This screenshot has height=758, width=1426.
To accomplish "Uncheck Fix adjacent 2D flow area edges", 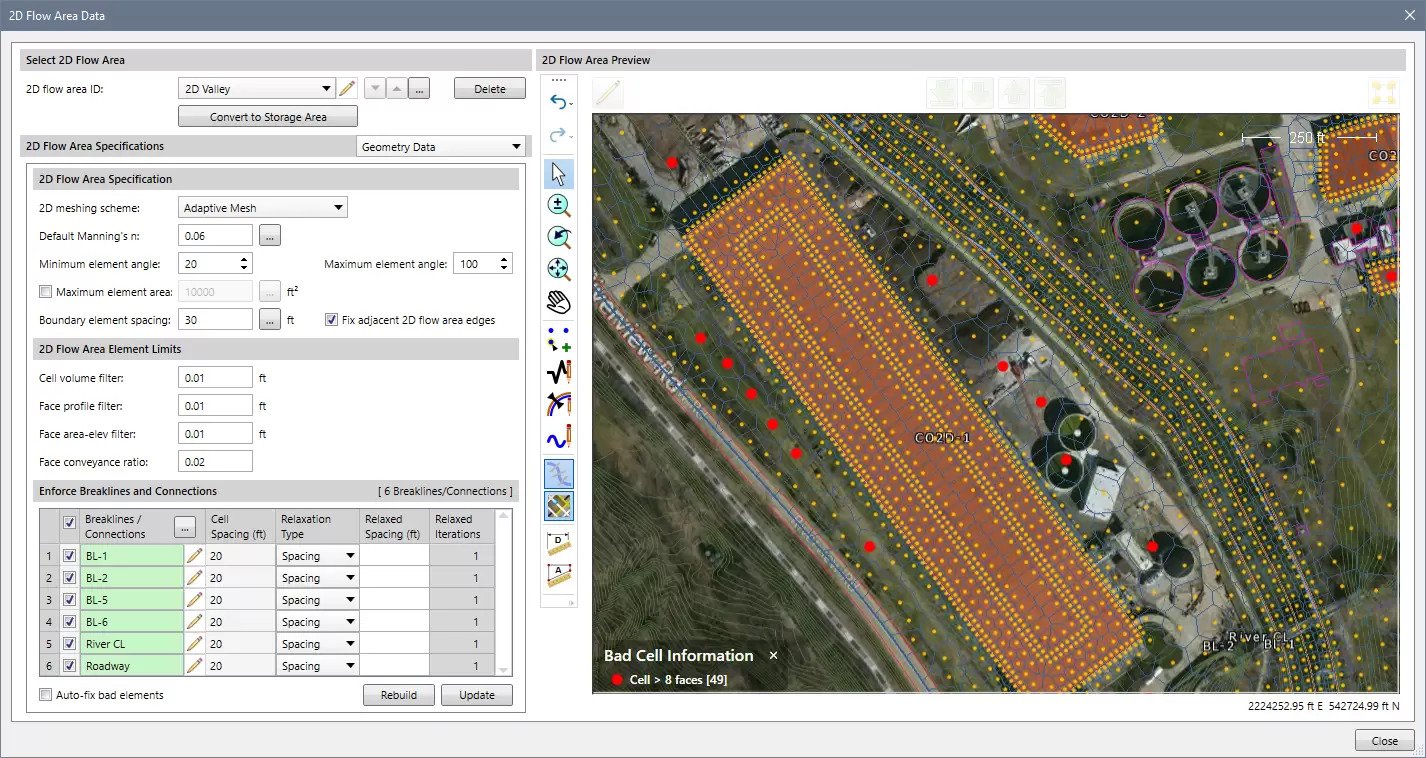I will click(x=332, y=320).
